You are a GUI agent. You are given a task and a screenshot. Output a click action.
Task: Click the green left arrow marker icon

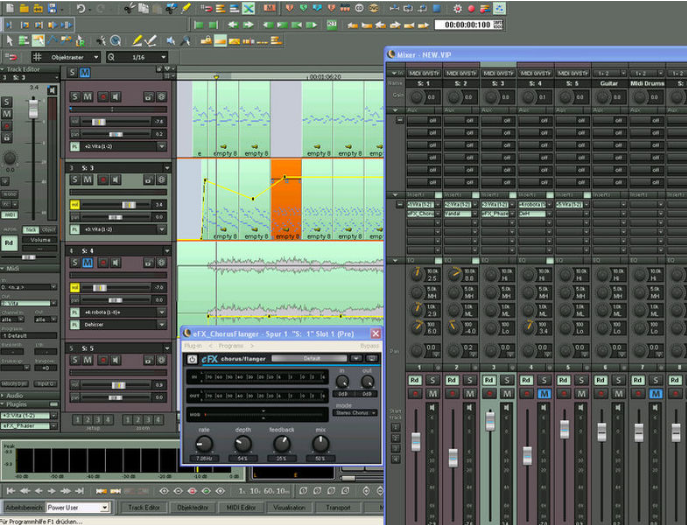pos(233,25)
